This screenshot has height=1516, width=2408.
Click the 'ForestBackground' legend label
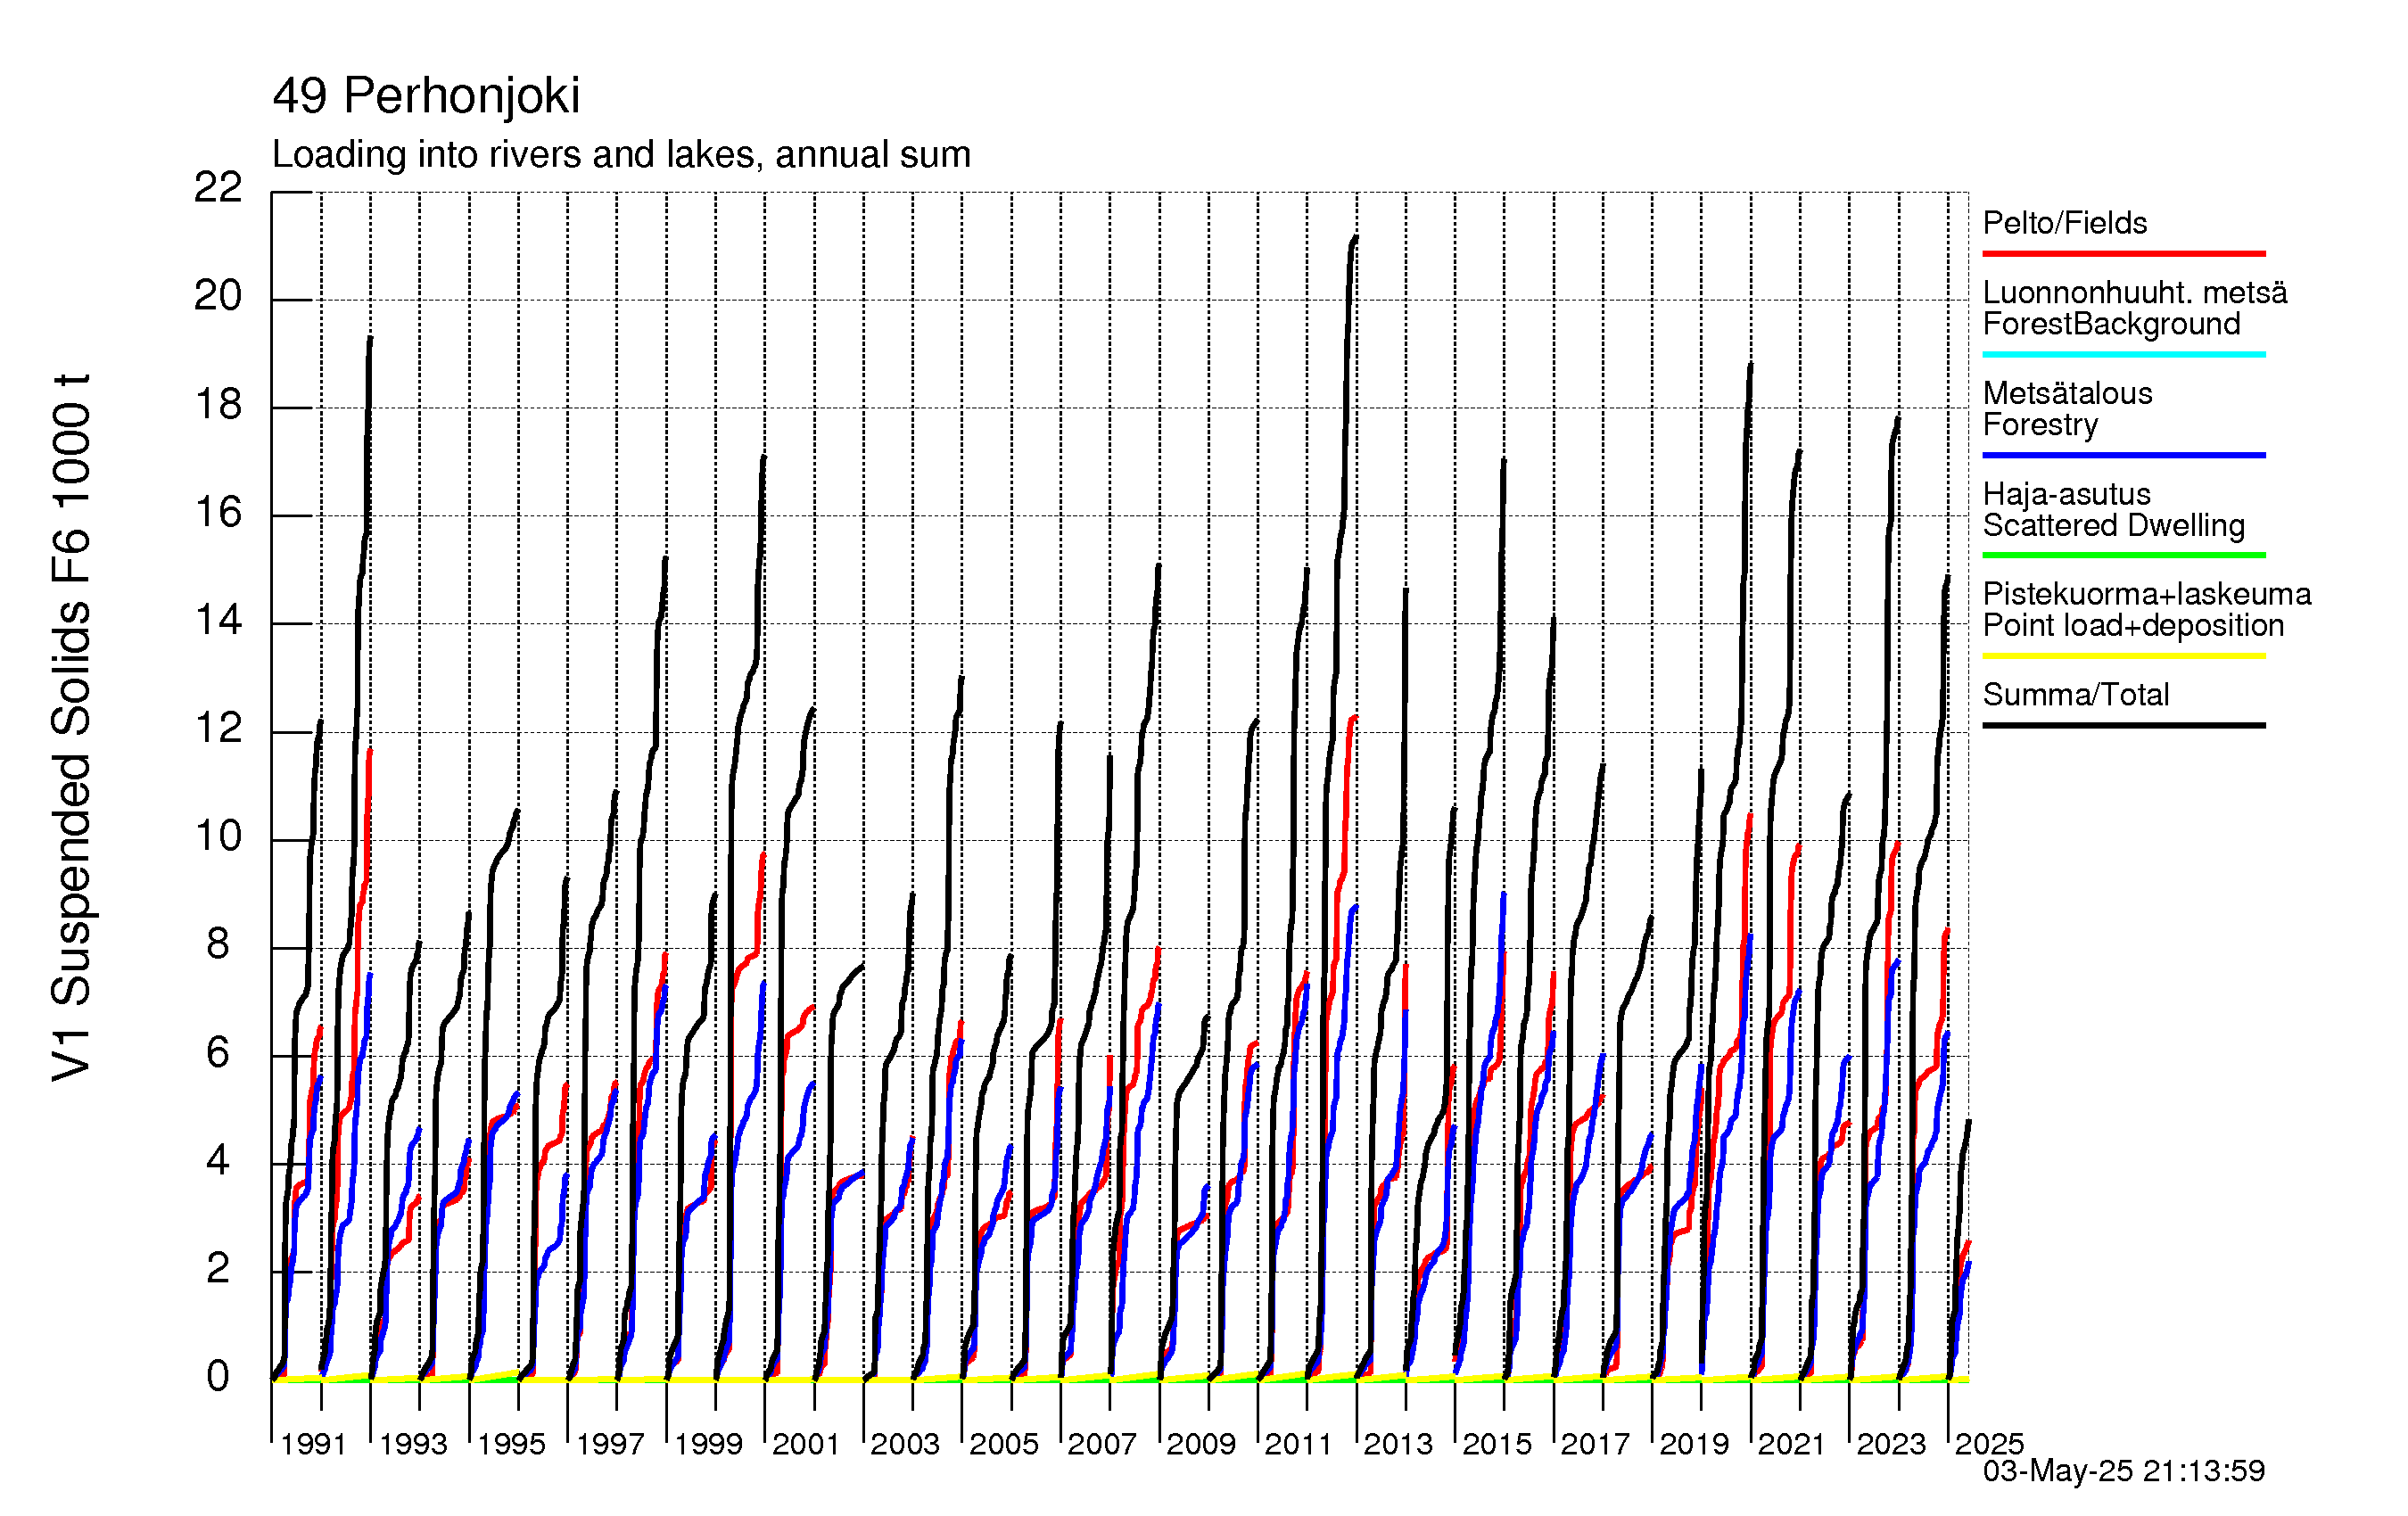(2111, 324)
